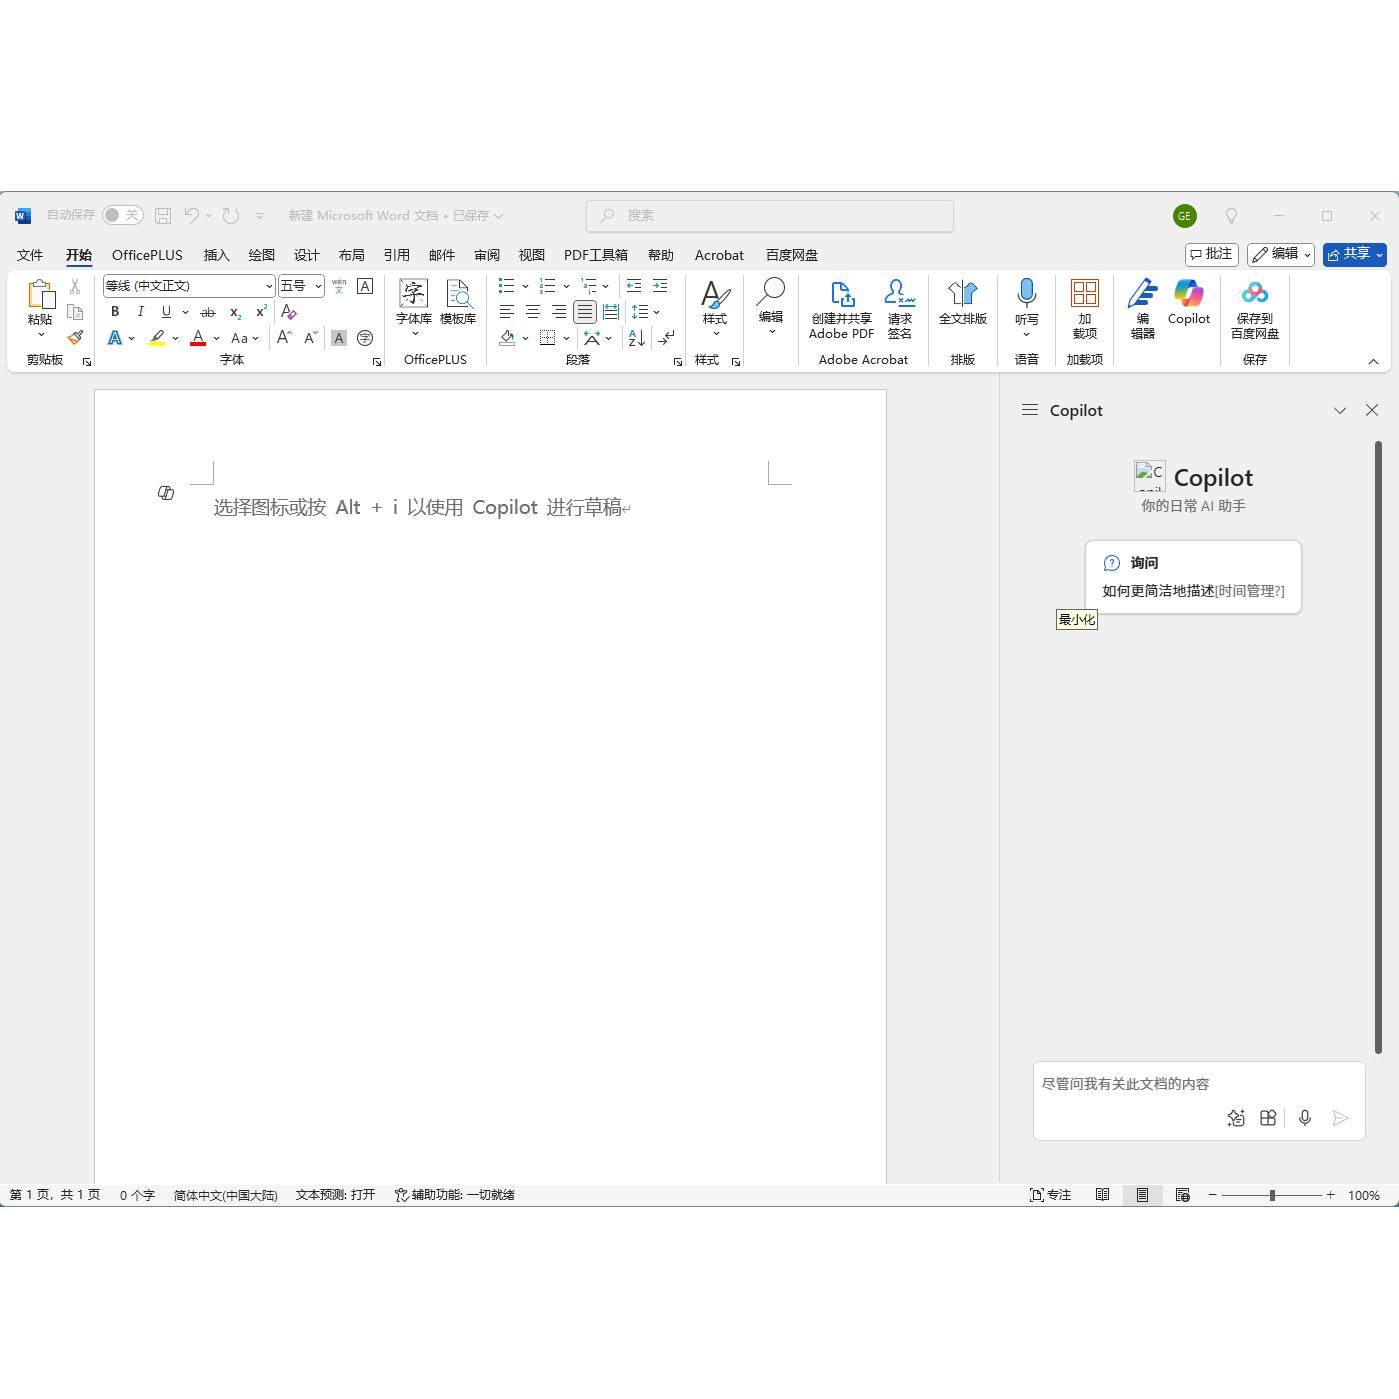The image size is (1399, 1399).
Task: Click the Copilot icon in the ribbon
Action: pos(1189,303)
